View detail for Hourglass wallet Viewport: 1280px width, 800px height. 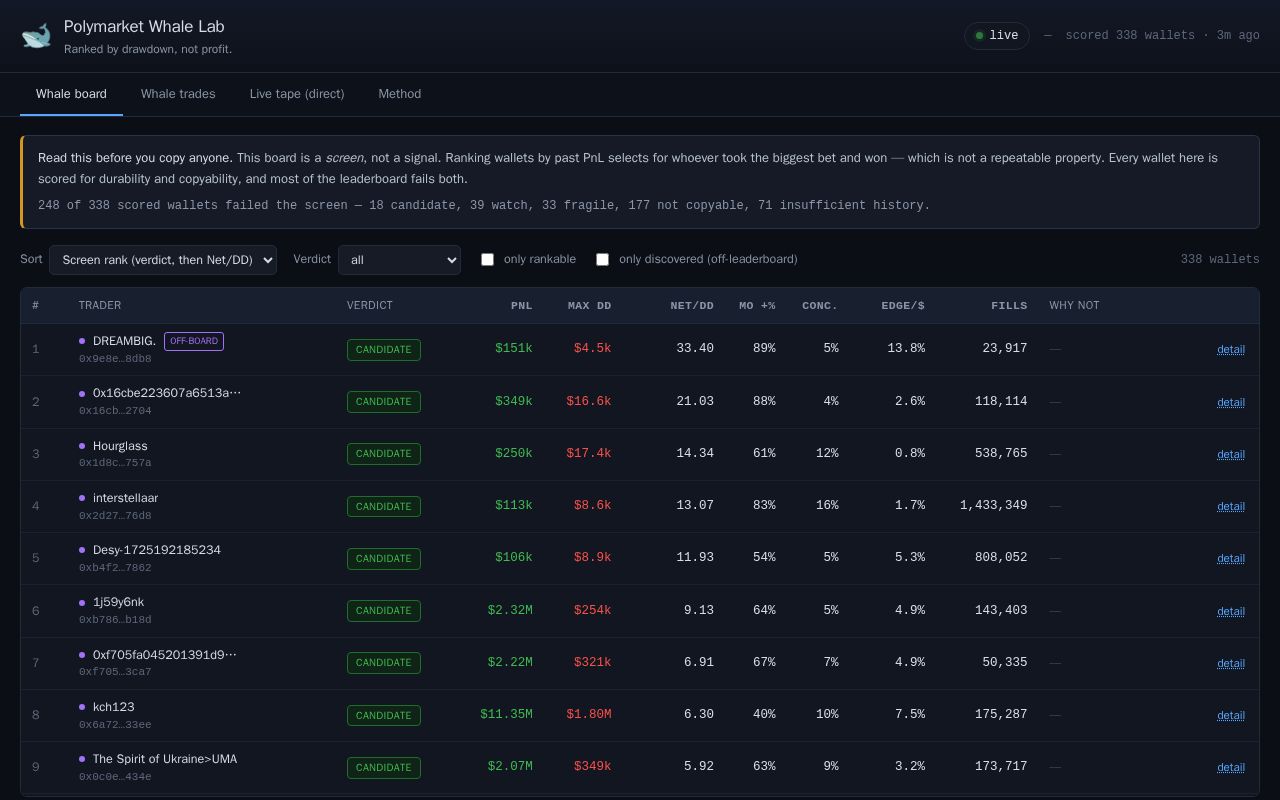pyautogui.click(x=1231, y=454)
